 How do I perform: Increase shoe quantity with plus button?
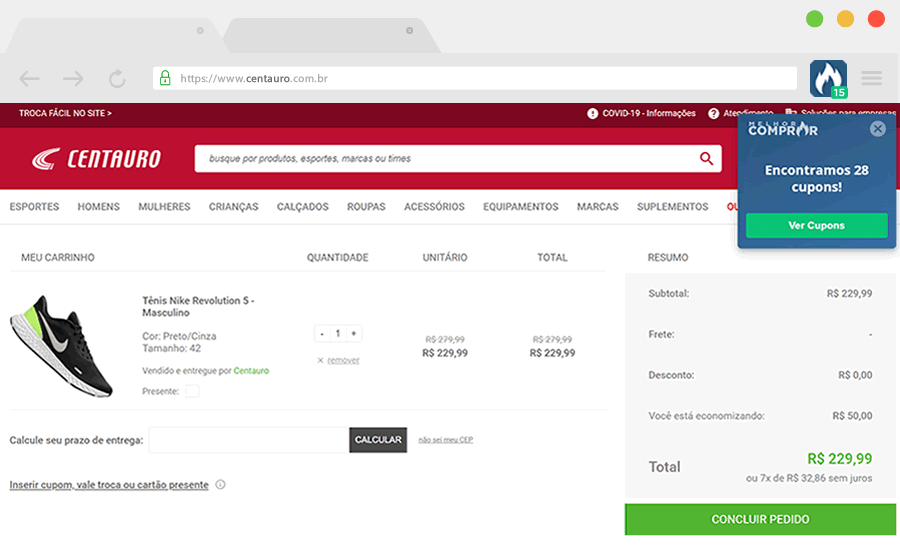point(354,333)
